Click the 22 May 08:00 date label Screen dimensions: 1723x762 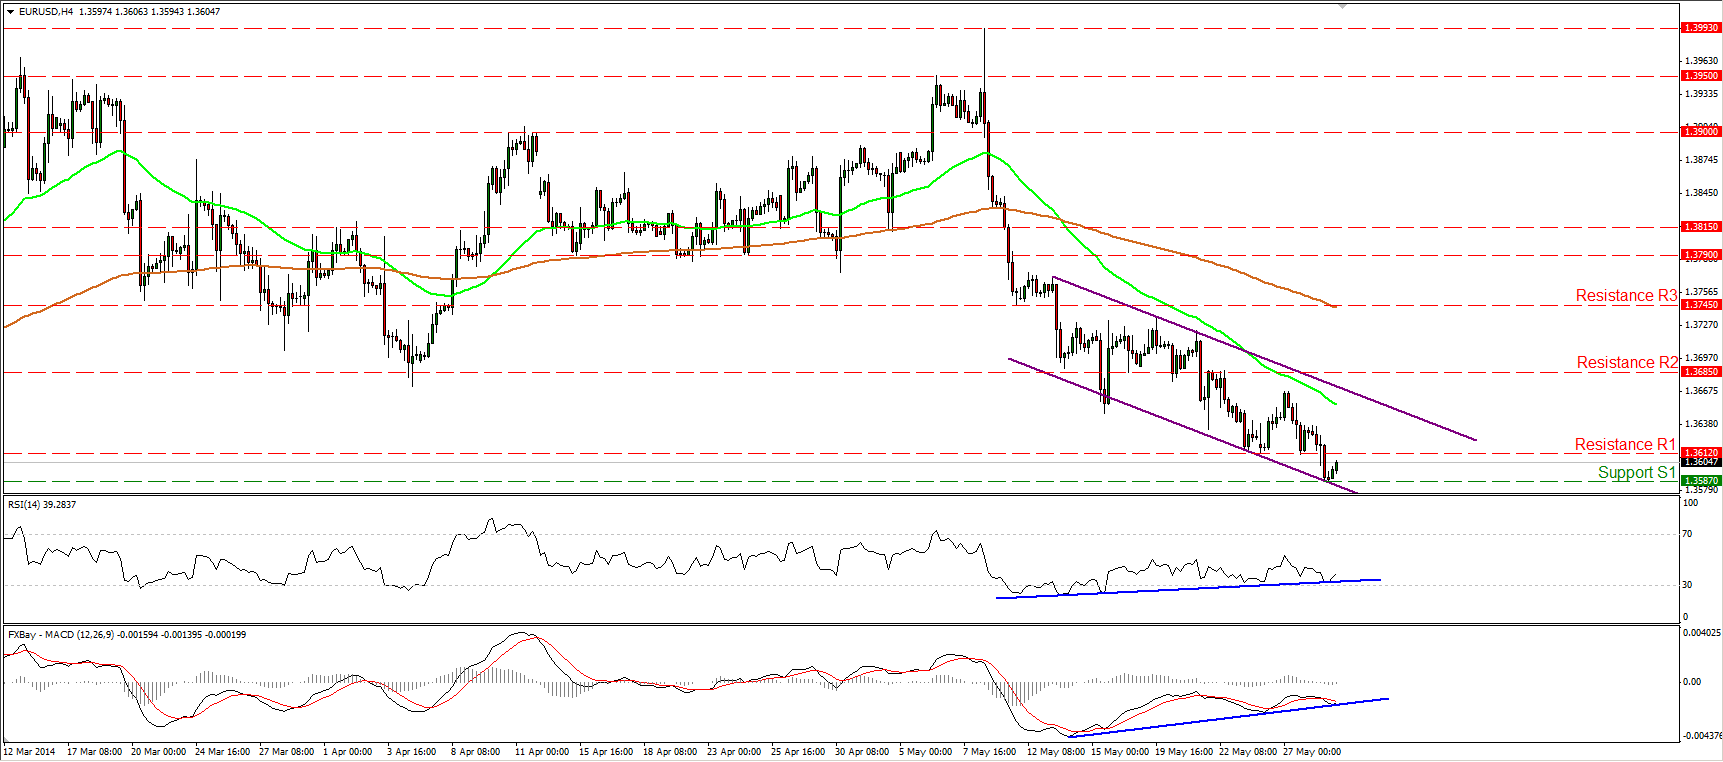[x=1248, y=752]
